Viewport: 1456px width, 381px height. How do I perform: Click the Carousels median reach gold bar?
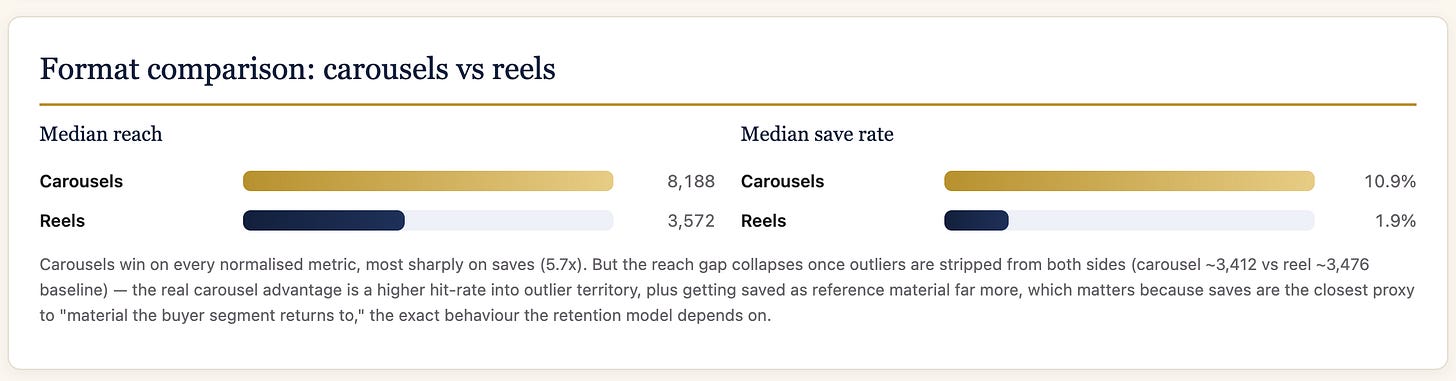(x=428, y=181)
